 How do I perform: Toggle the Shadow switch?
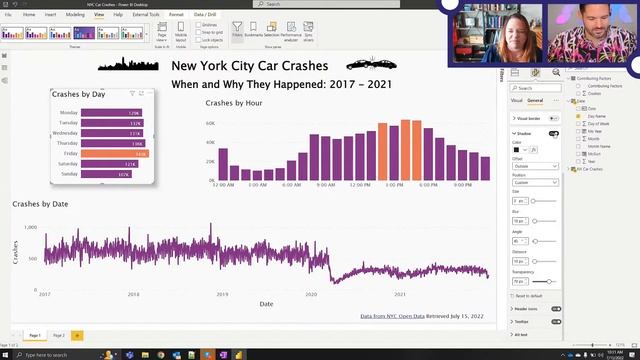[x=553, y=133]
